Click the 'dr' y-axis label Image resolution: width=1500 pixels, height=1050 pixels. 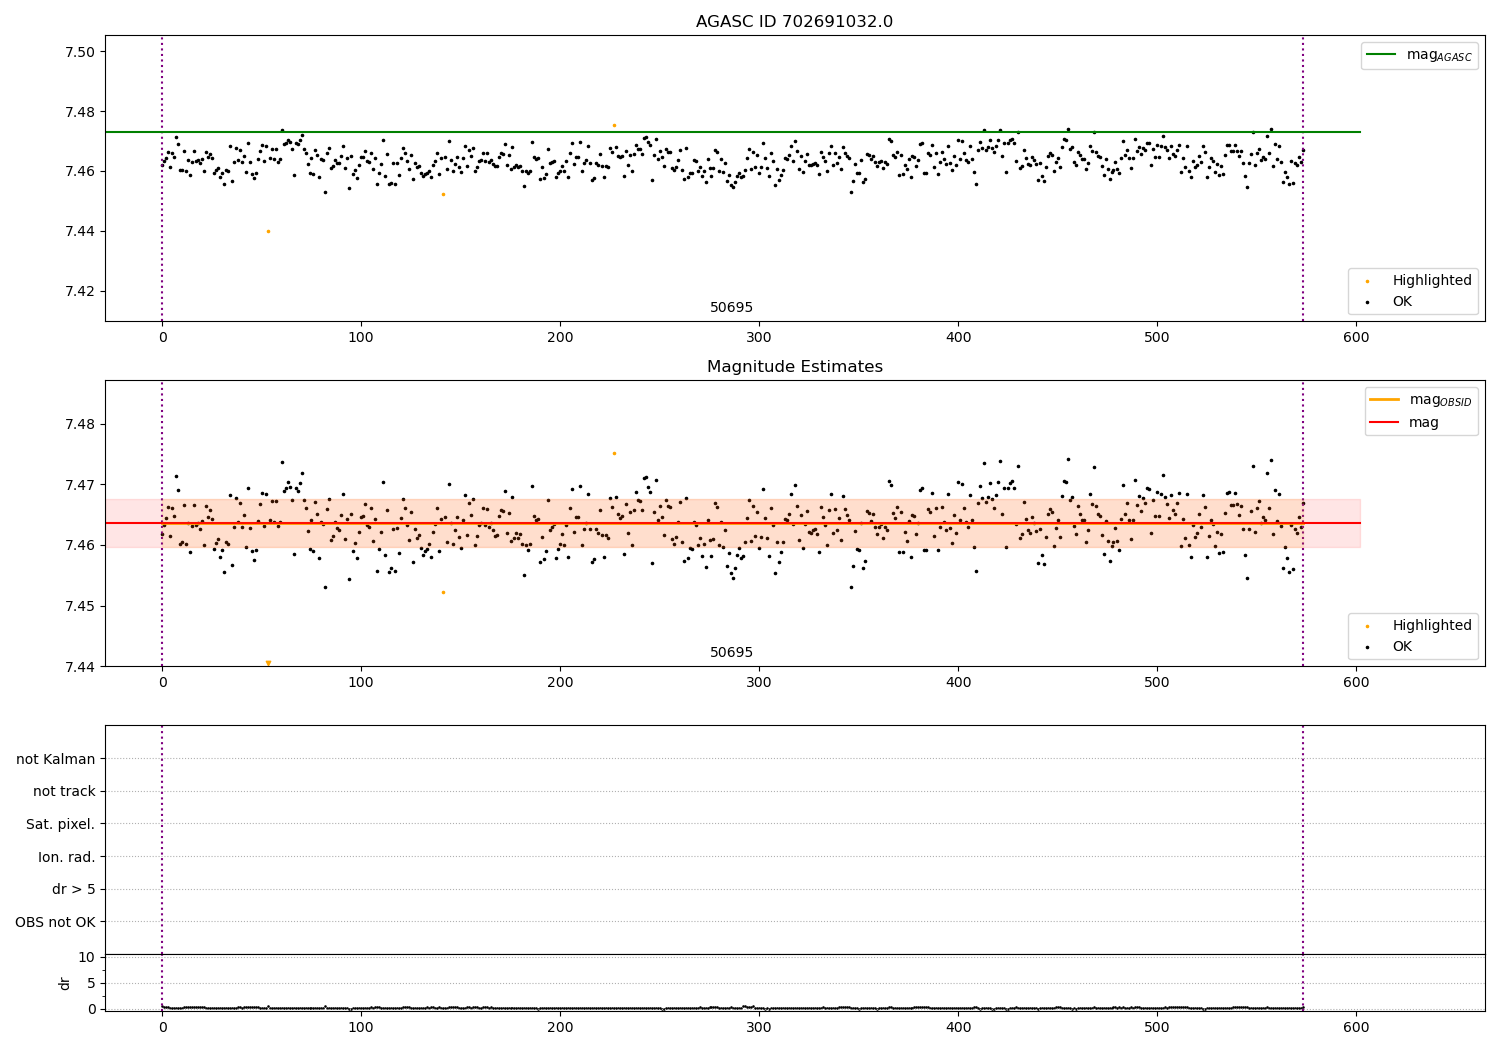65,983
